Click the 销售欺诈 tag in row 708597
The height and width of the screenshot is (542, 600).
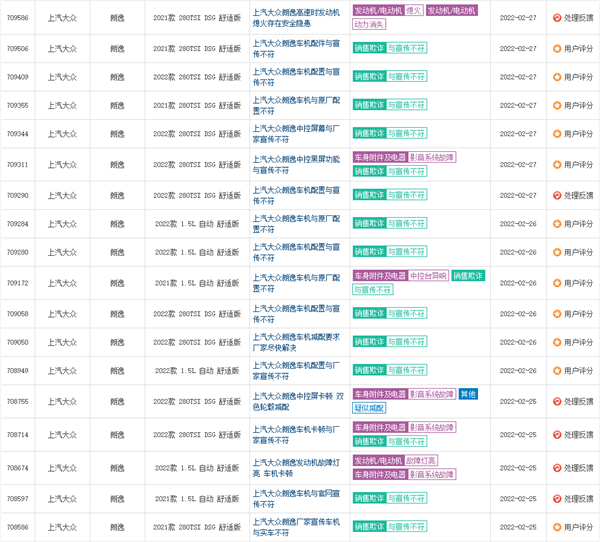pyautogui.click(x=369, y=498)
